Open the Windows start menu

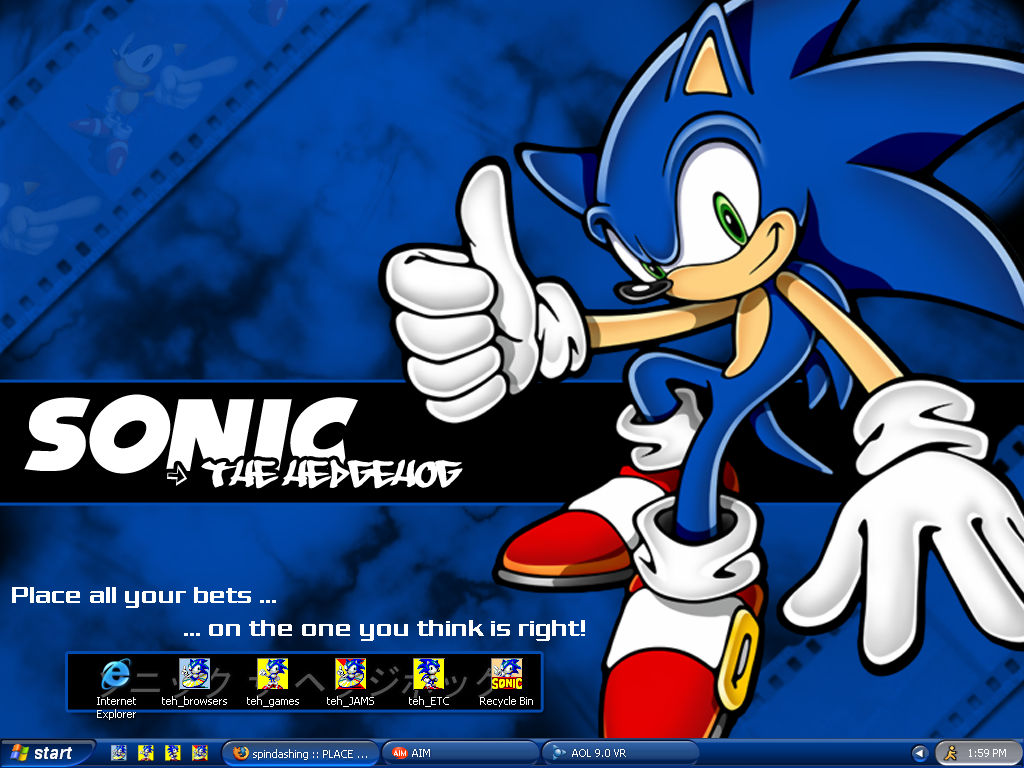[47, 753]
